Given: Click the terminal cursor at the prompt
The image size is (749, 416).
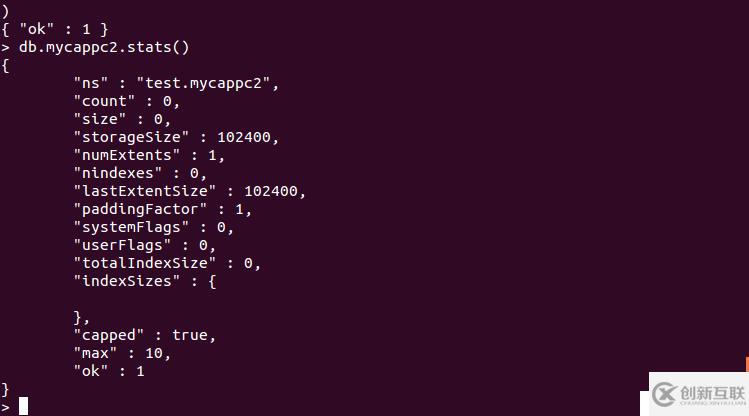Looking at the screenshot, I should (x=23, y=405).
